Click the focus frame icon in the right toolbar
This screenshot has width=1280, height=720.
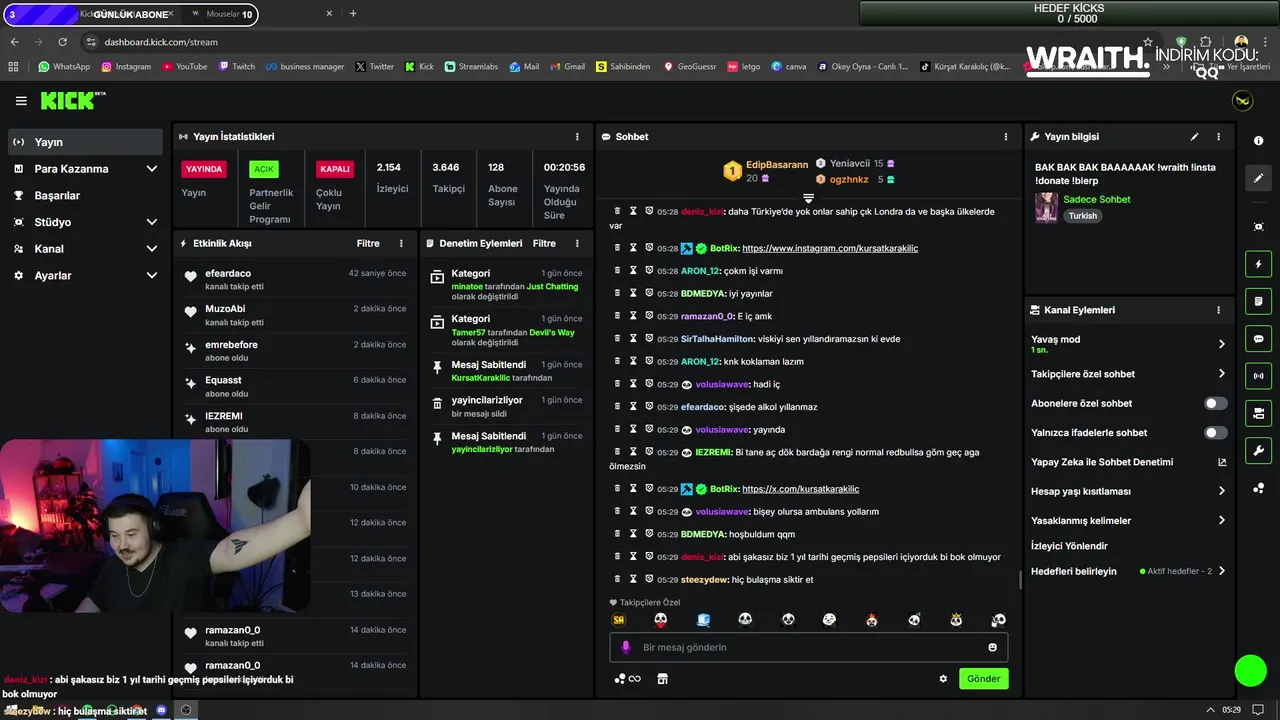[1258, 227]
